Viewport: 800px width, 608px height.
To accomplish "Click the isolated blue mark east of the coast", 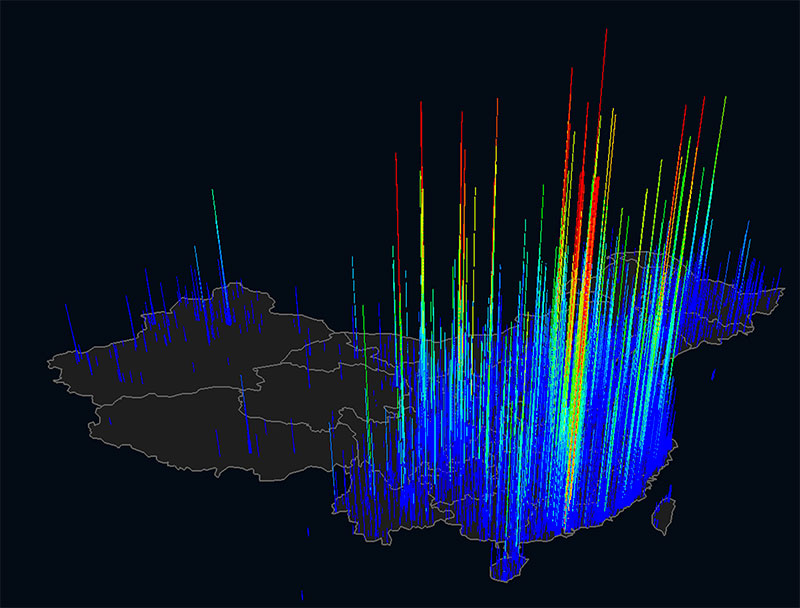I will (x=714, y=375).
